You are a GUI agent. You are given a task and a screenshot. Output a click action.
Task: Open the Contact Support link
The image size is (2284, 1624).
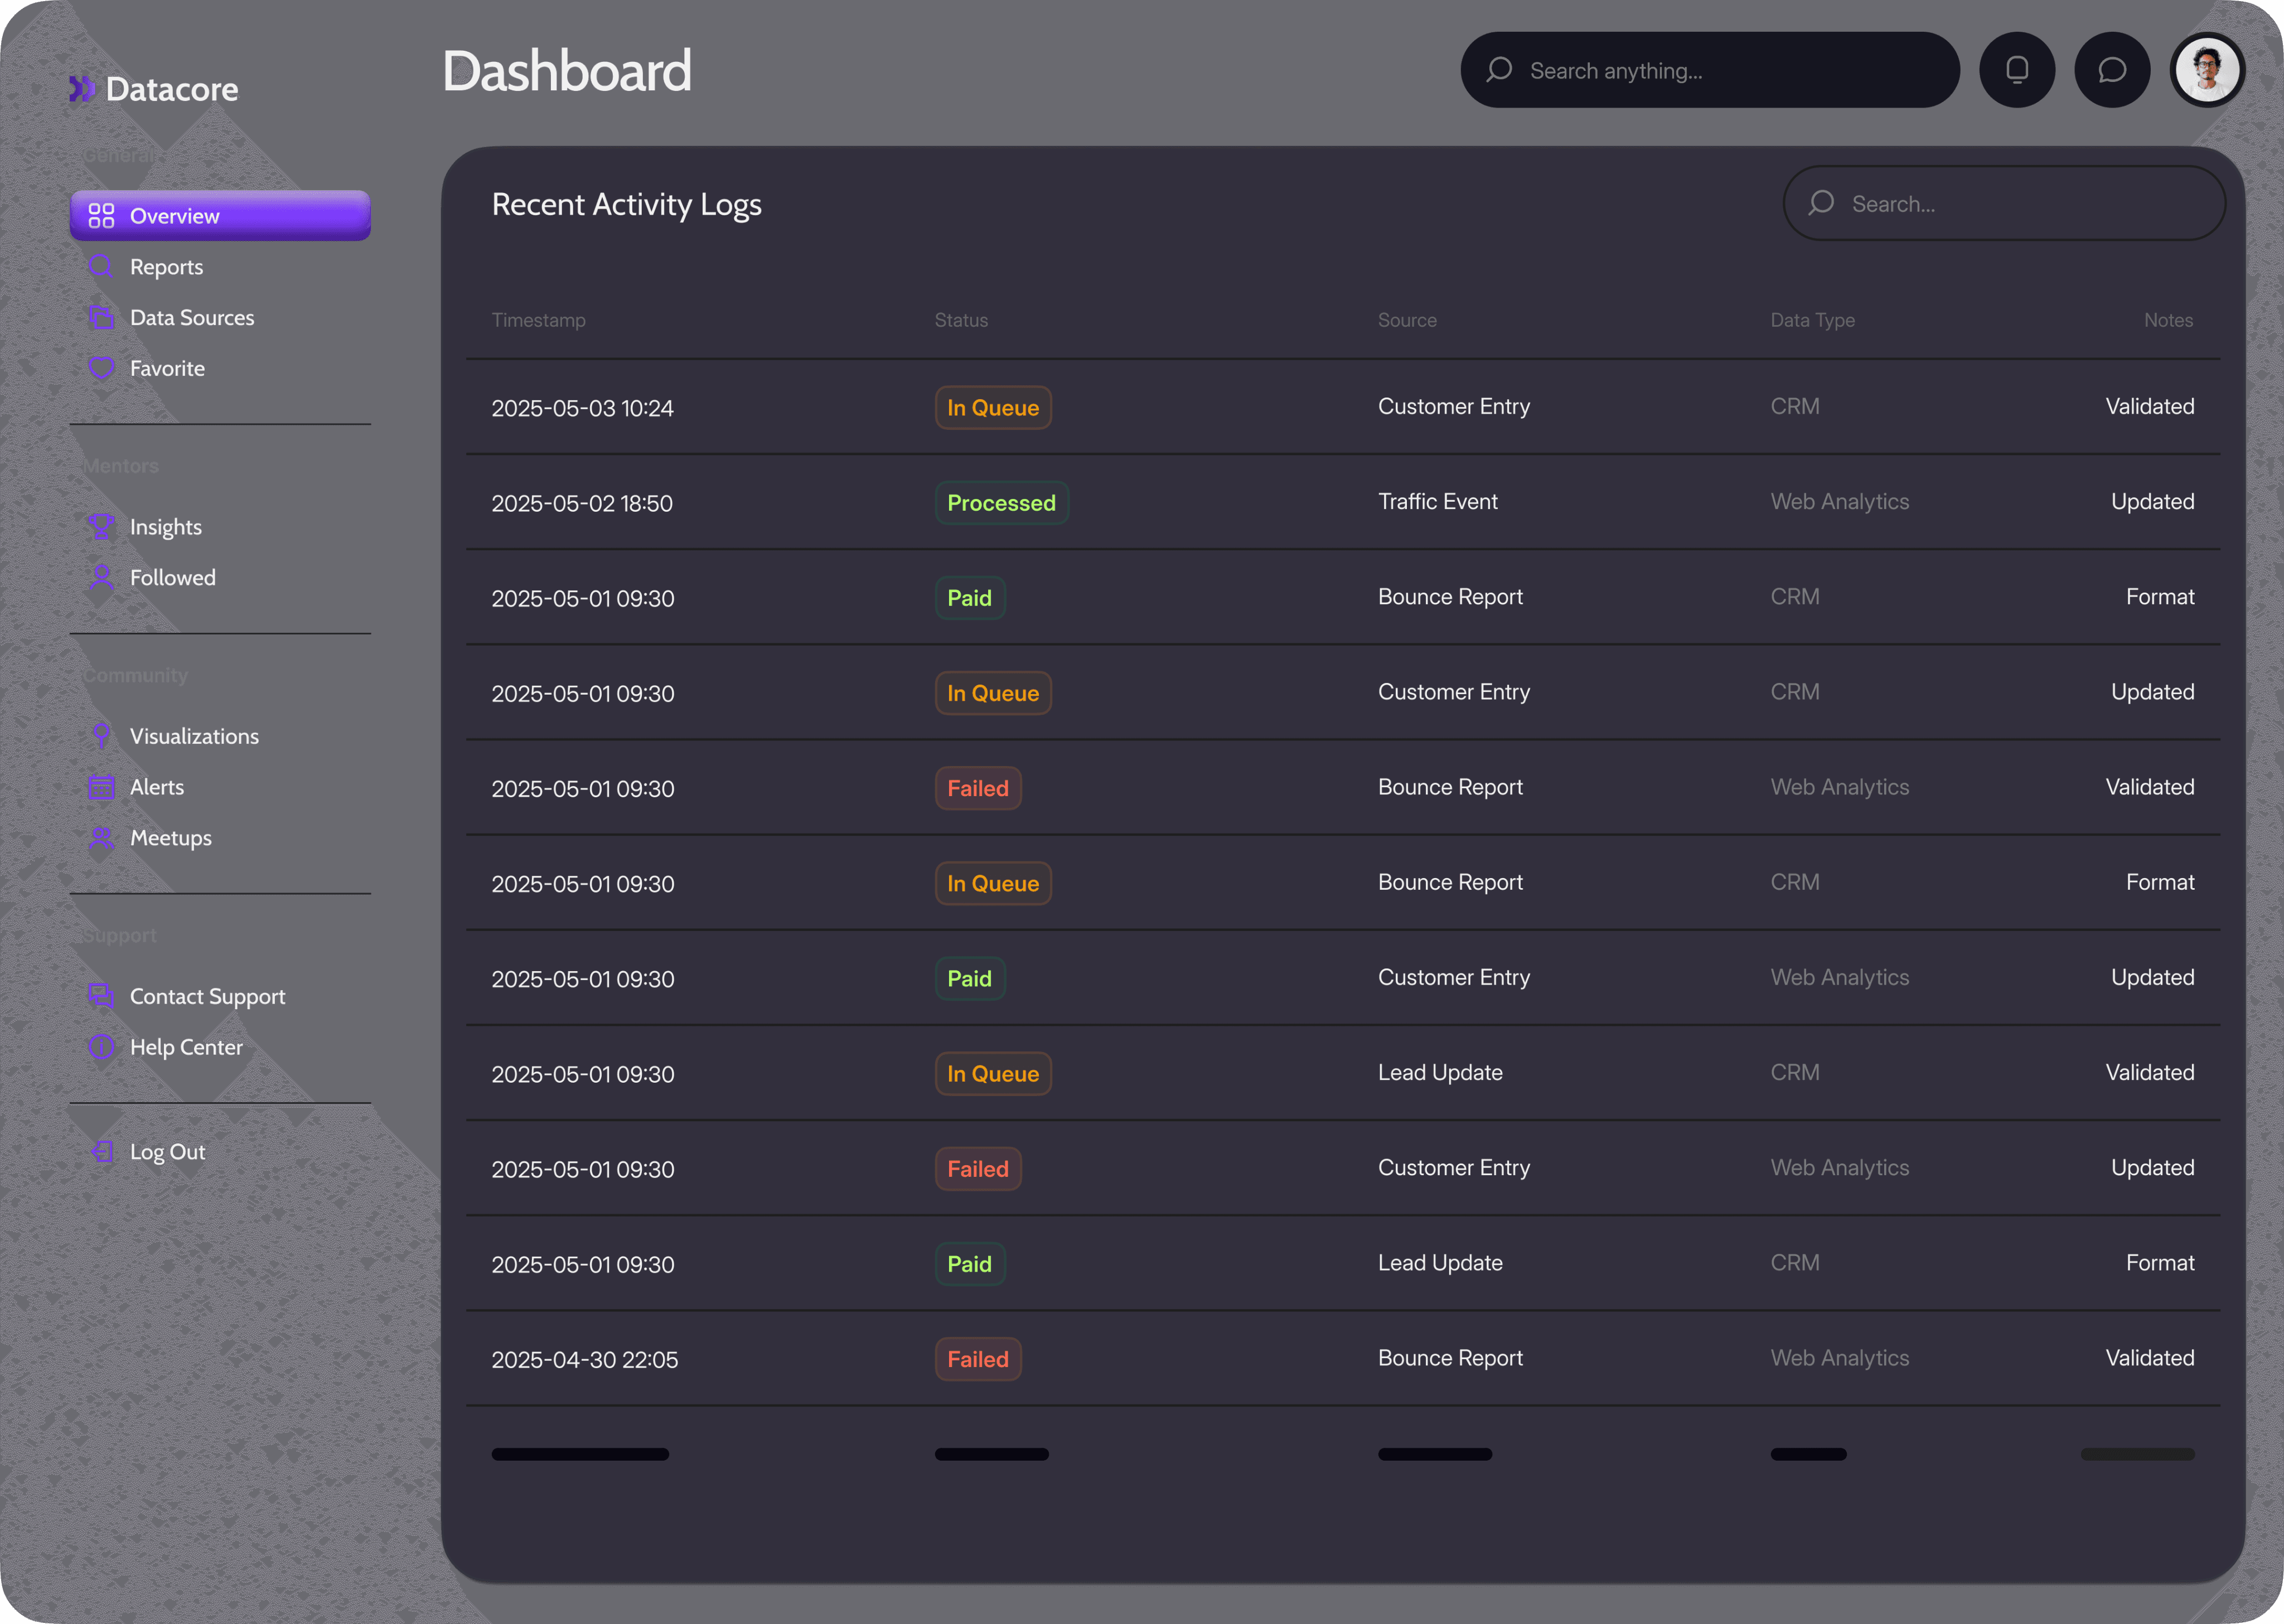220,996
